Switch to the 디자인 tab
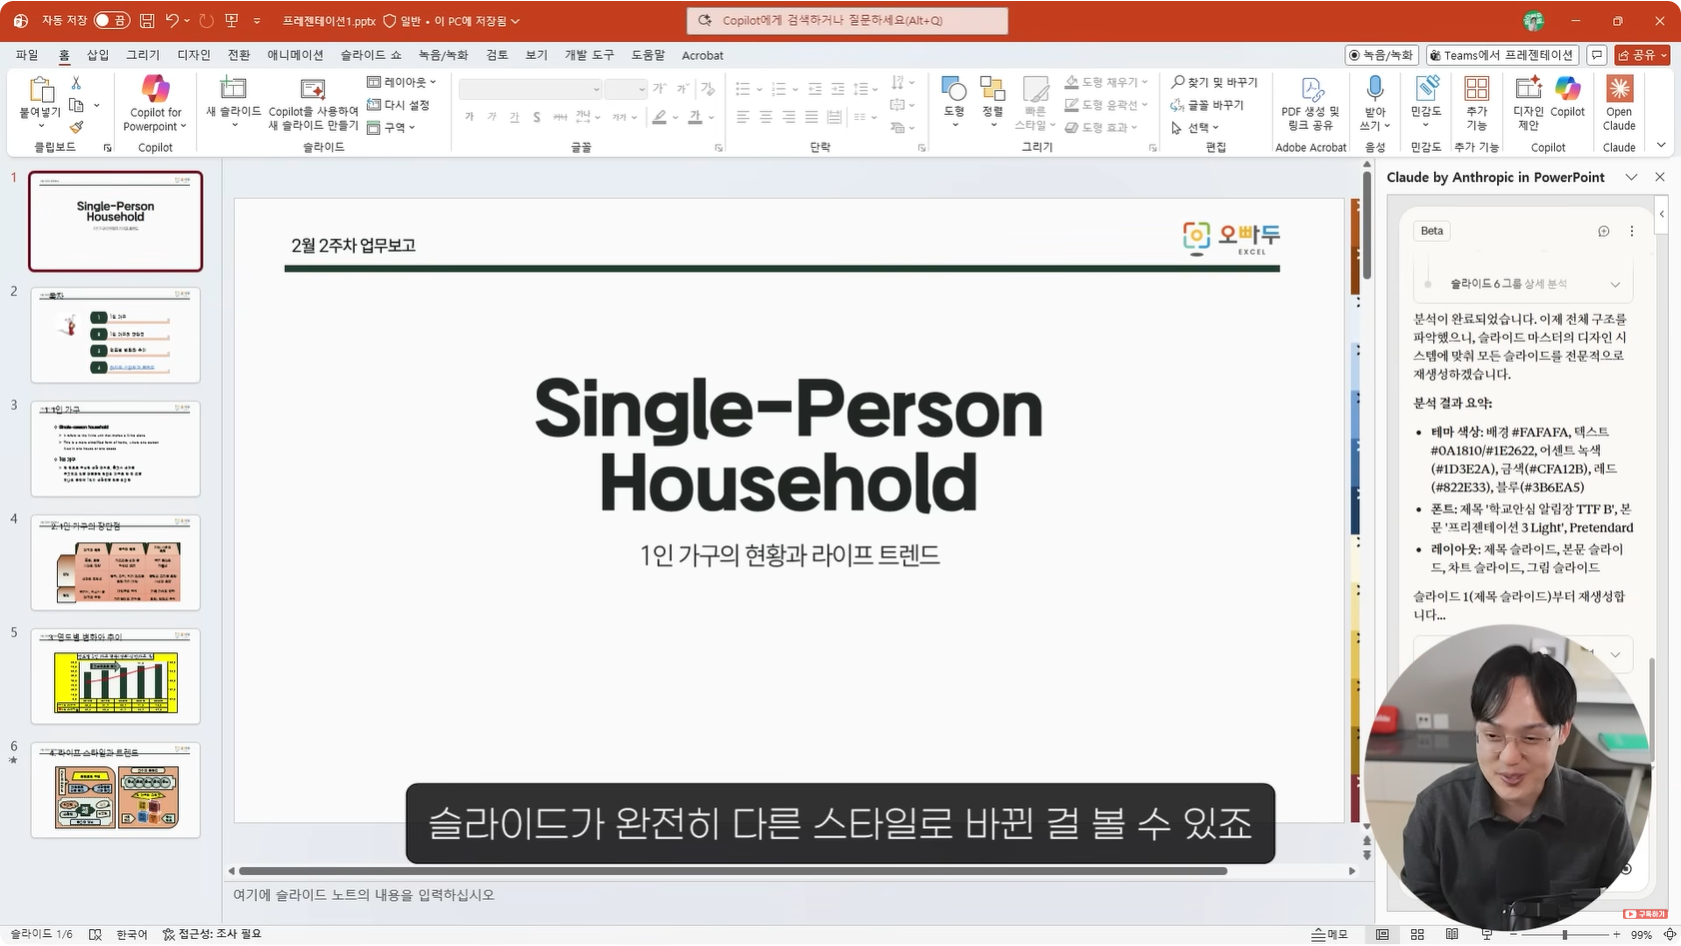 194,55
